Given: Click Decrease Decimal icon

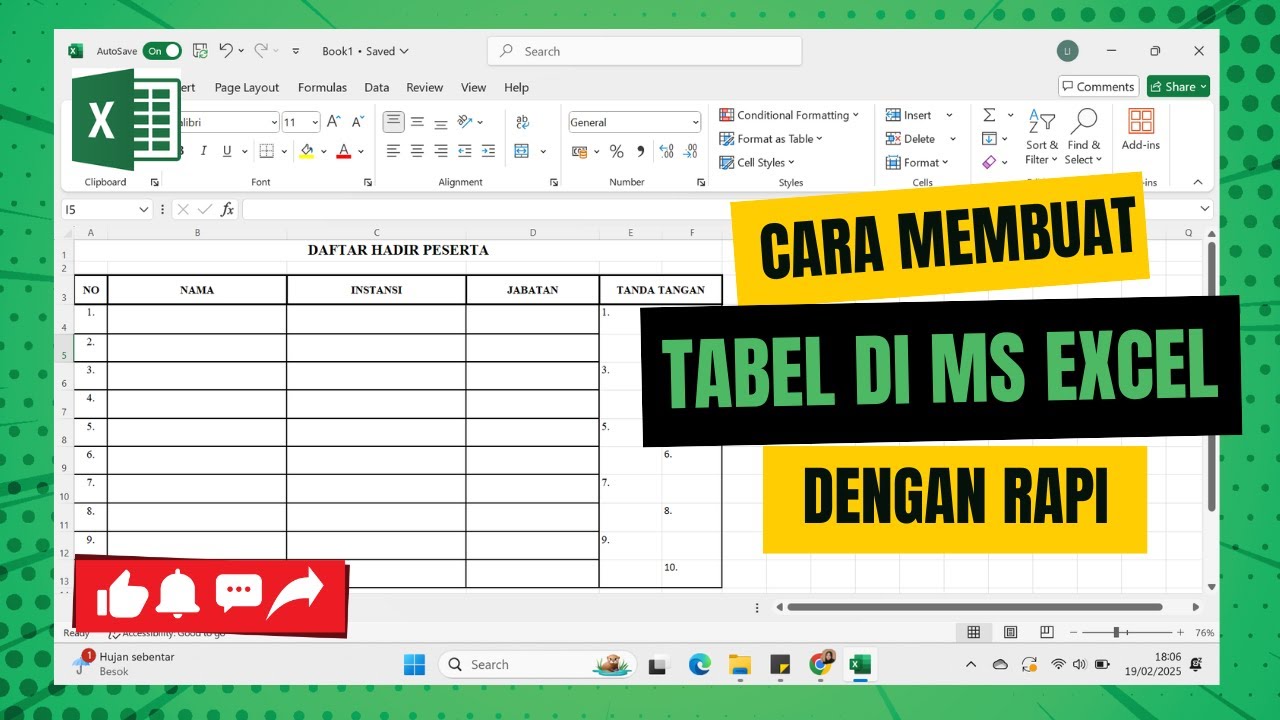Looking at the screenshot, I should [x=689, y=152].
